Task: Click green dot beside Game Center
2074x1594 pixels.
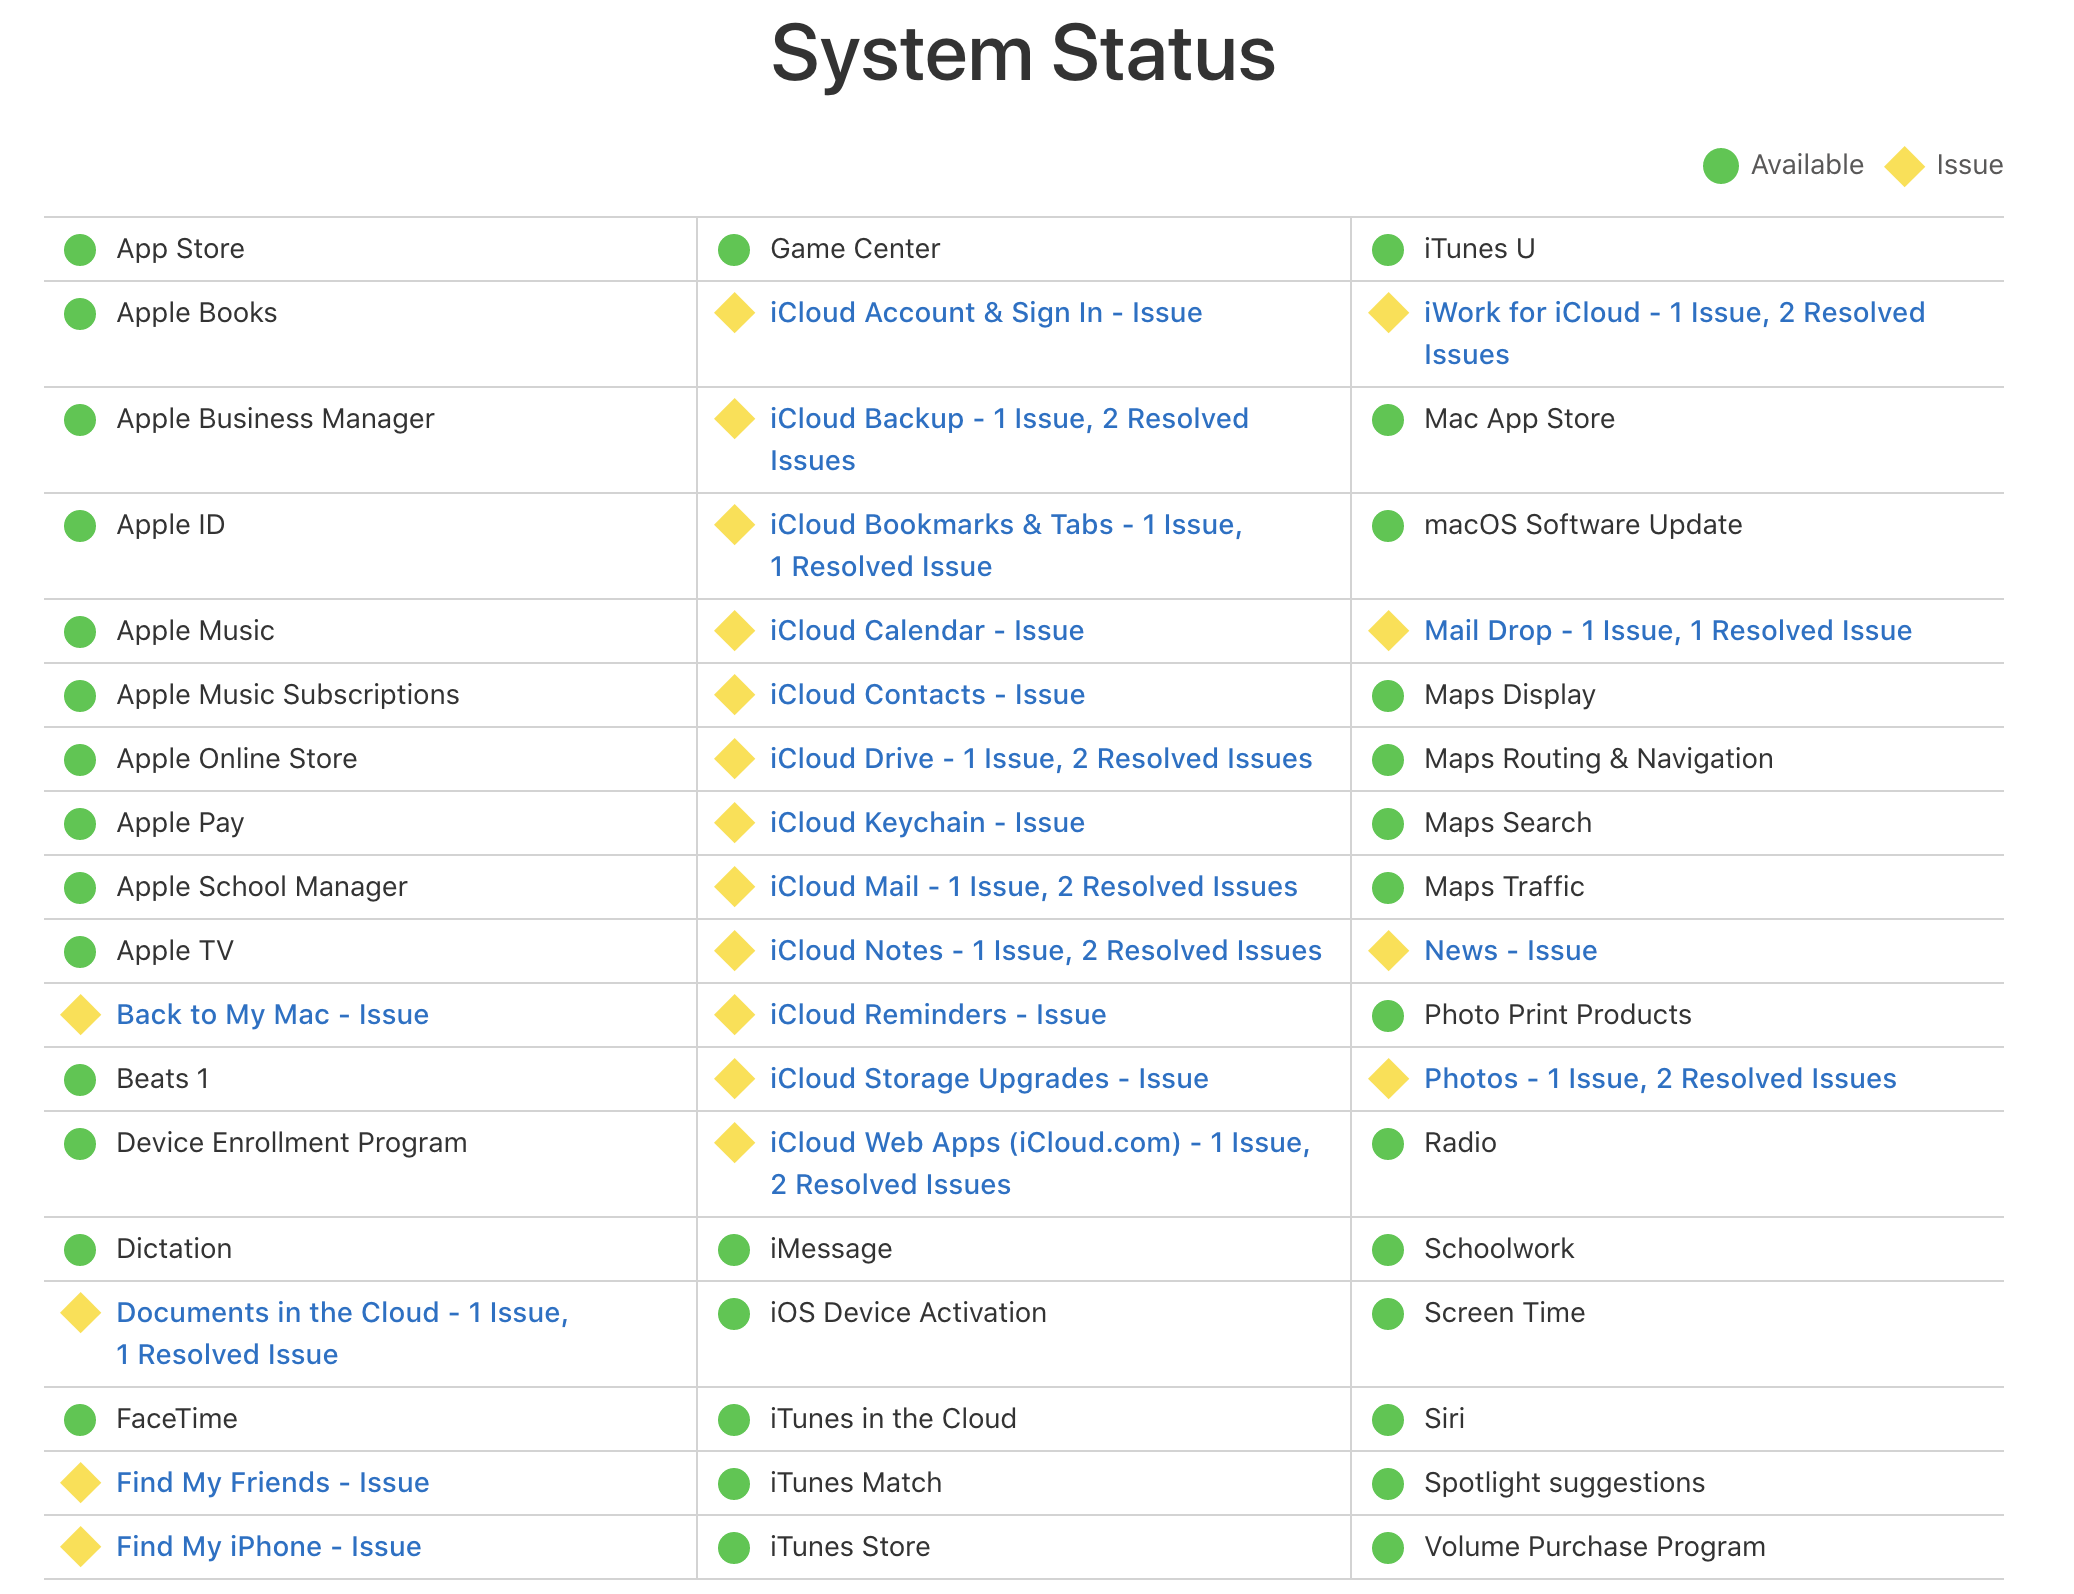Action: tap(734, 250)
